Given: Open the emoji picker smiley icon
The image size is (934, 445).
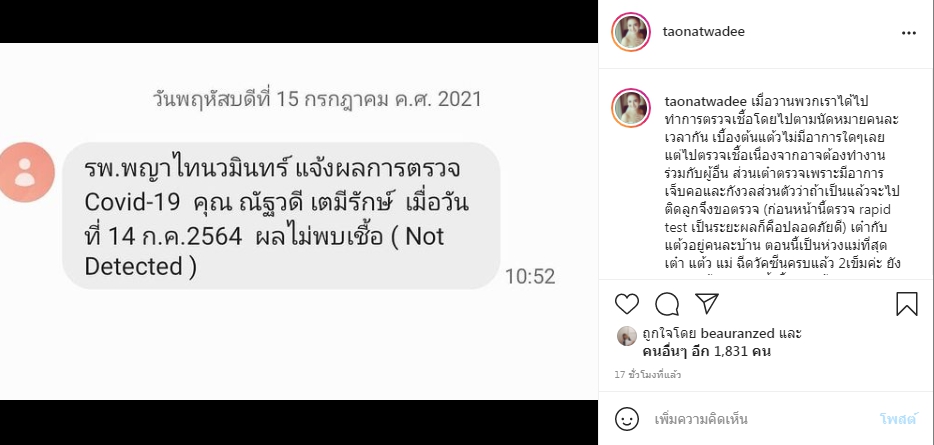Looking at the screenshot, I should [627, 419].
